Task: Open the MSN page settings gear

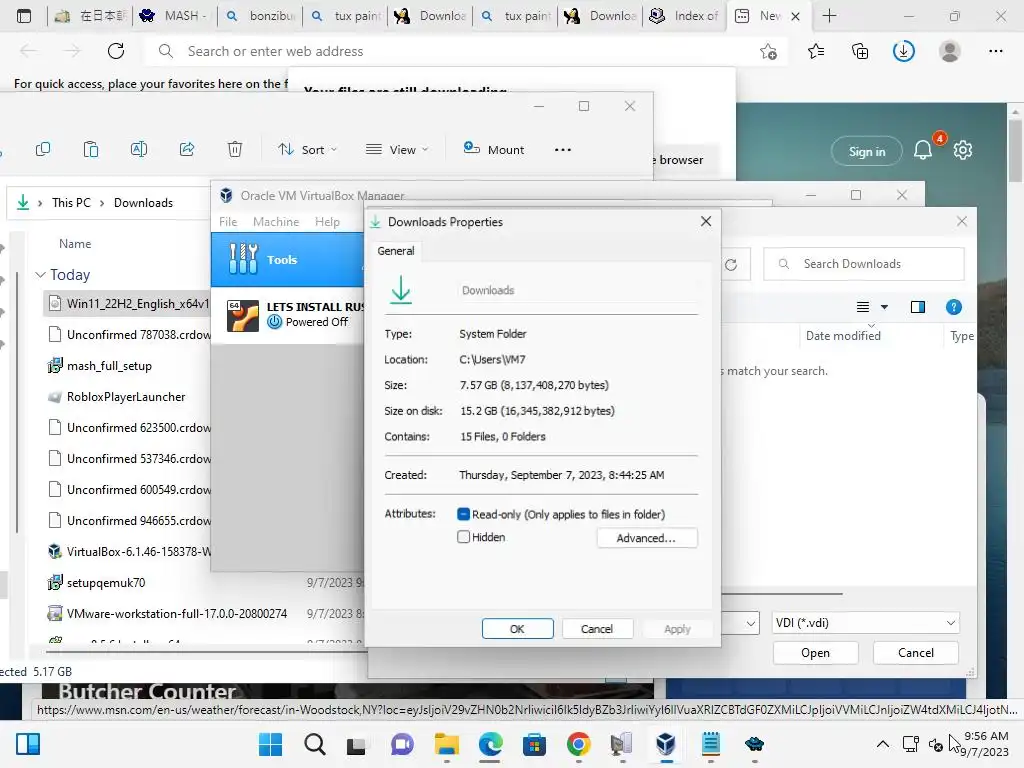Action: pos(963,150)
